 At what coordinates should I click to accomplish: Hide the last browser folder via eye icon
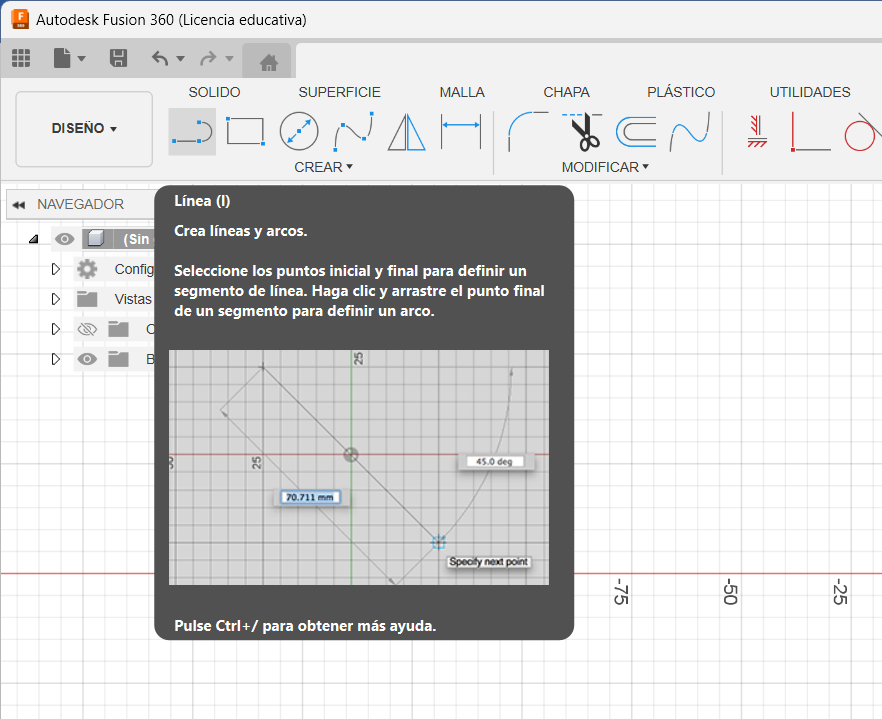87,359
